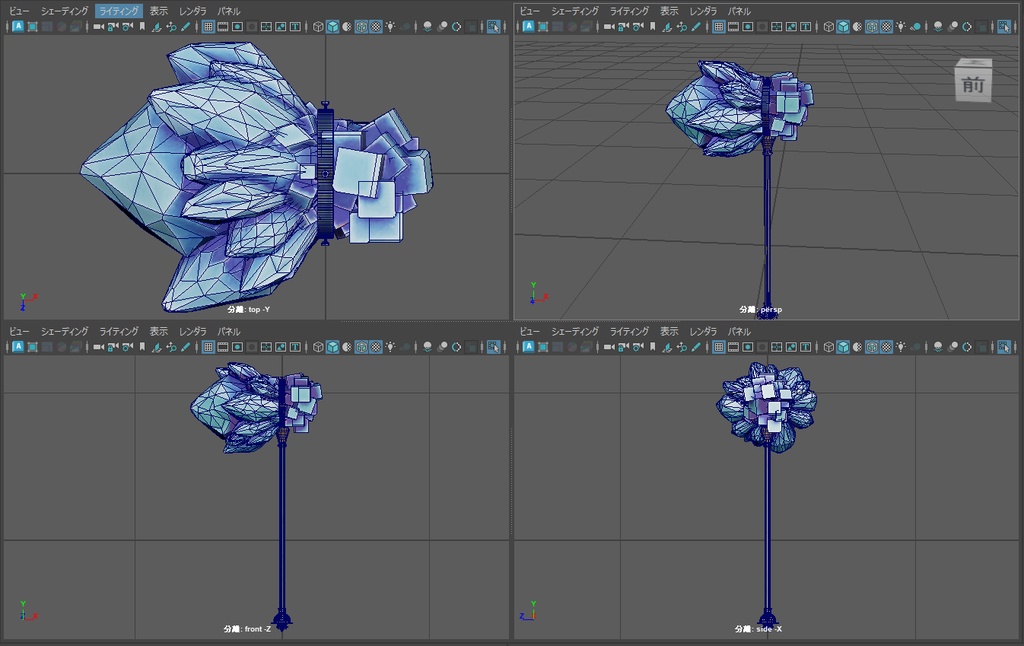Click the camera bookmarks icon
Viewport: 1024px width, 646px height.
(141, 28)
